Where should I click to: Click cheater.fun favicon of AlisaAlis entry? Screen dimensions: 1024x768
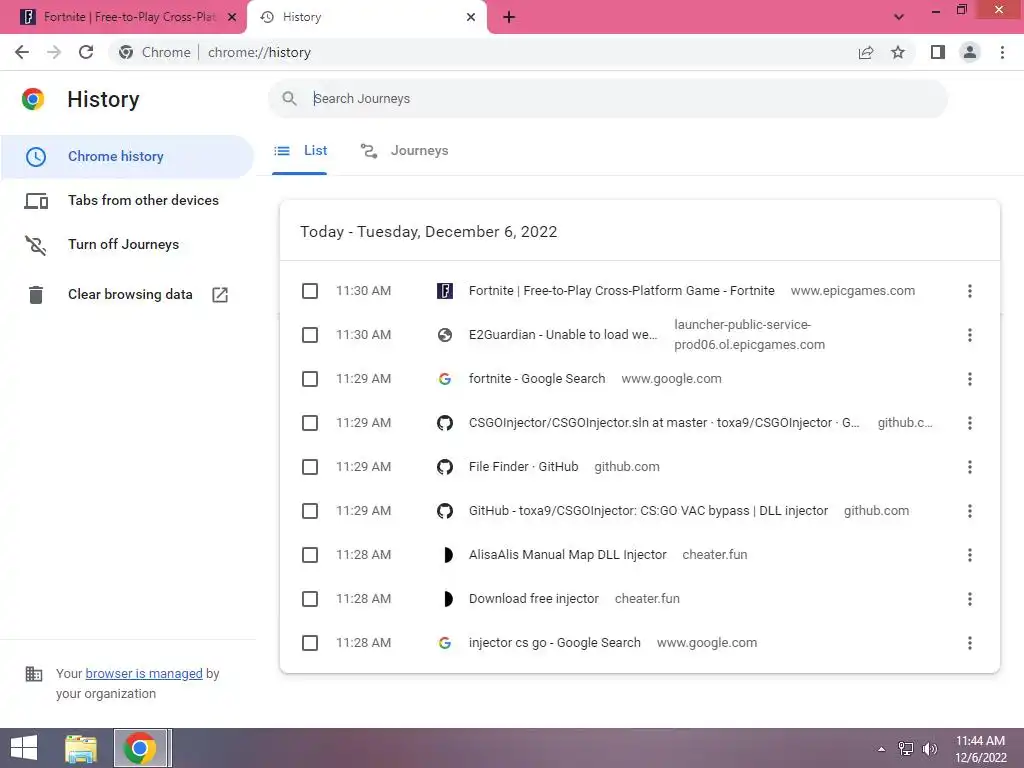447,555
